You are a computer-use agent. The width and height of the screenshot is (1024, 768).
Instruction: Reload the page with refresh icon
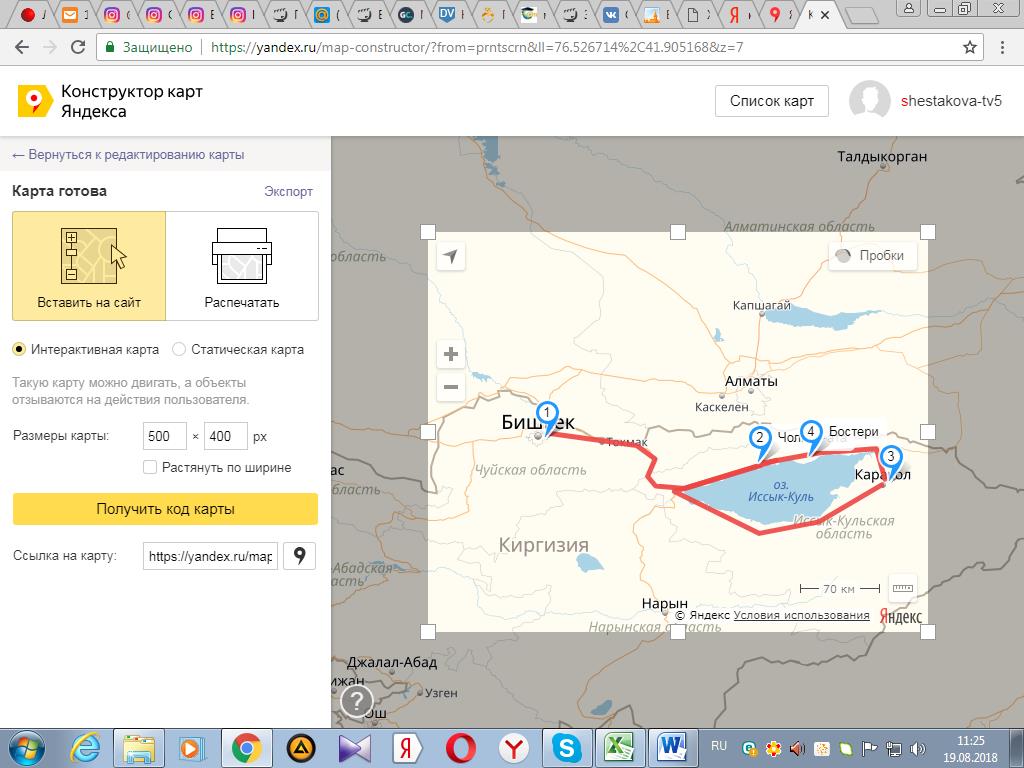[78, 47]
